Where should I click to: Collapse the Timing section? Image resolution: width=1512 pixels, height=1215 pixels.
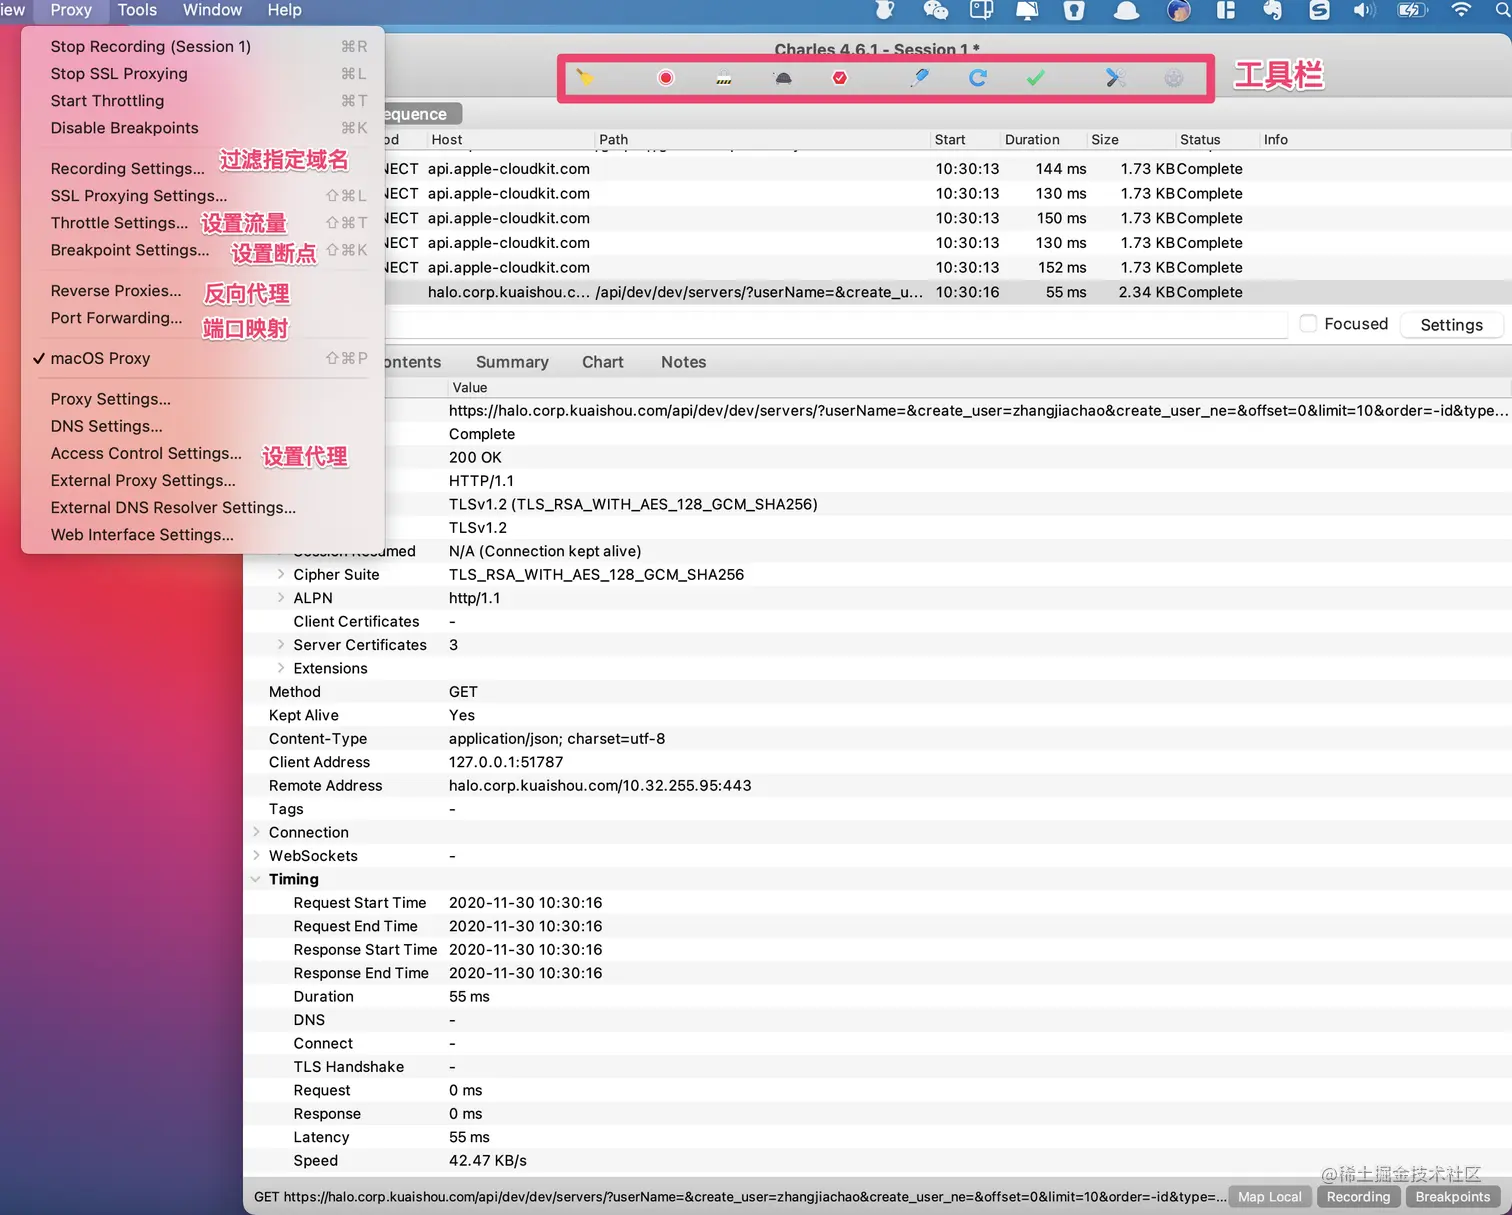coord(256,879)
